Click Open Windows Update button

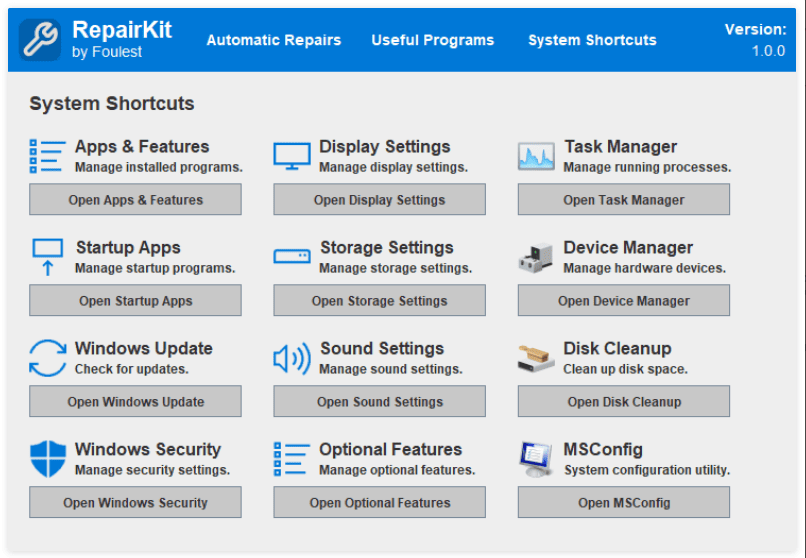[x=135, y=401]
